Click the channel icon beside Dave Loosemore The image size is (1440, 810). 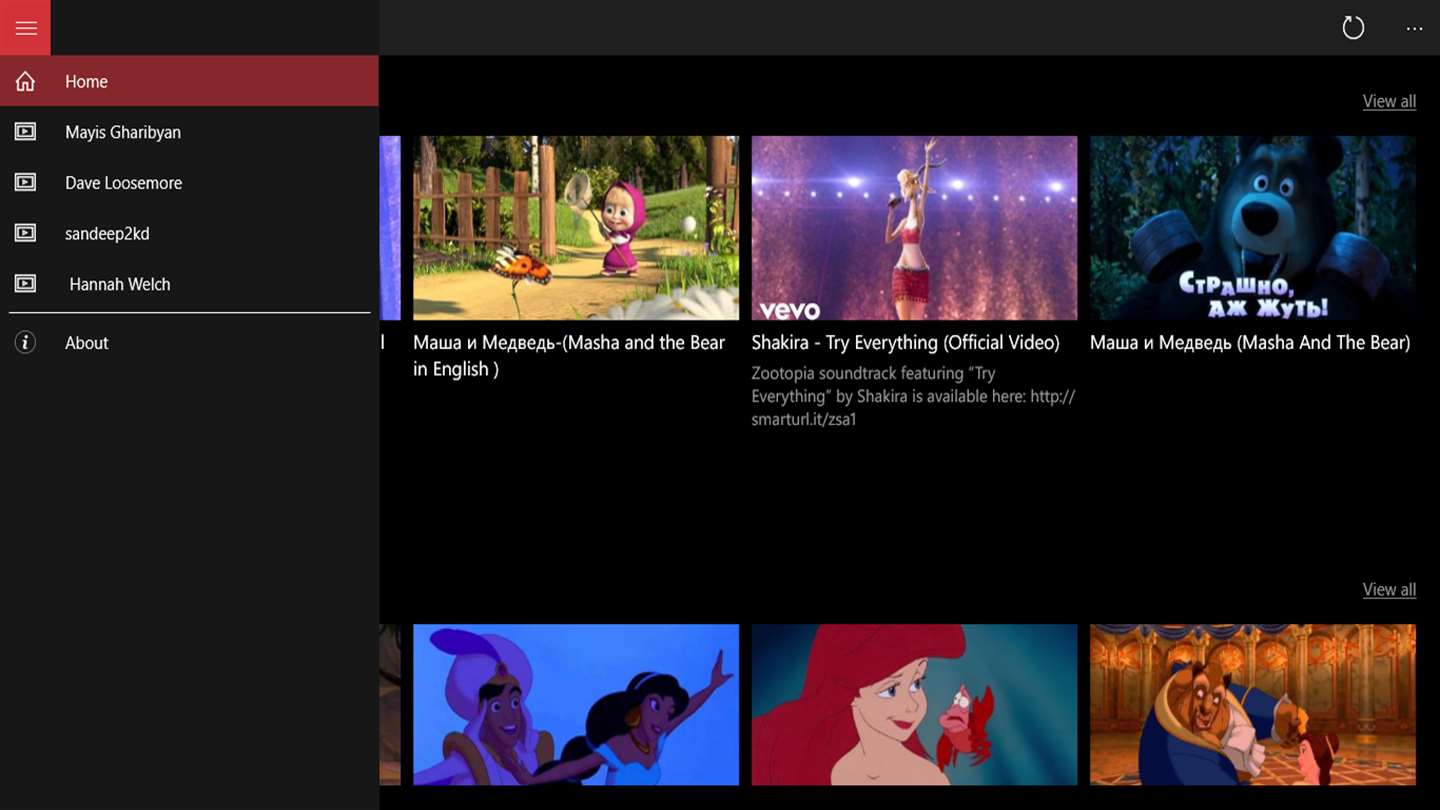click(25, 182)
